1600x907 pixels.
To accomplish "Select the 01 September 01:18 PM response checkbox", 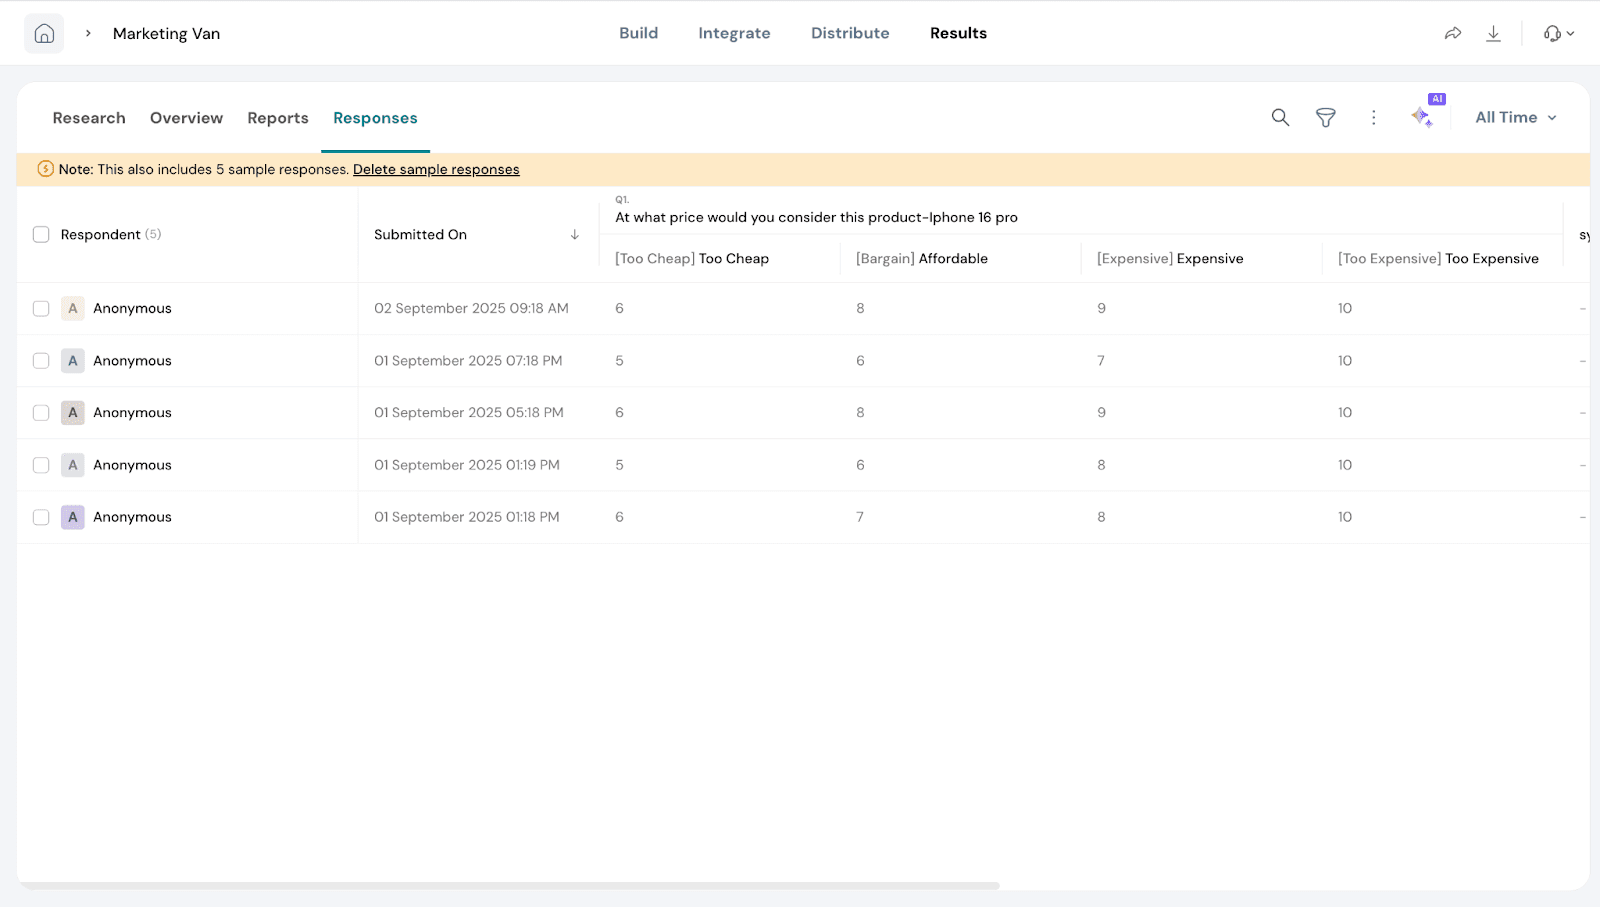I will tap(41, 517).
